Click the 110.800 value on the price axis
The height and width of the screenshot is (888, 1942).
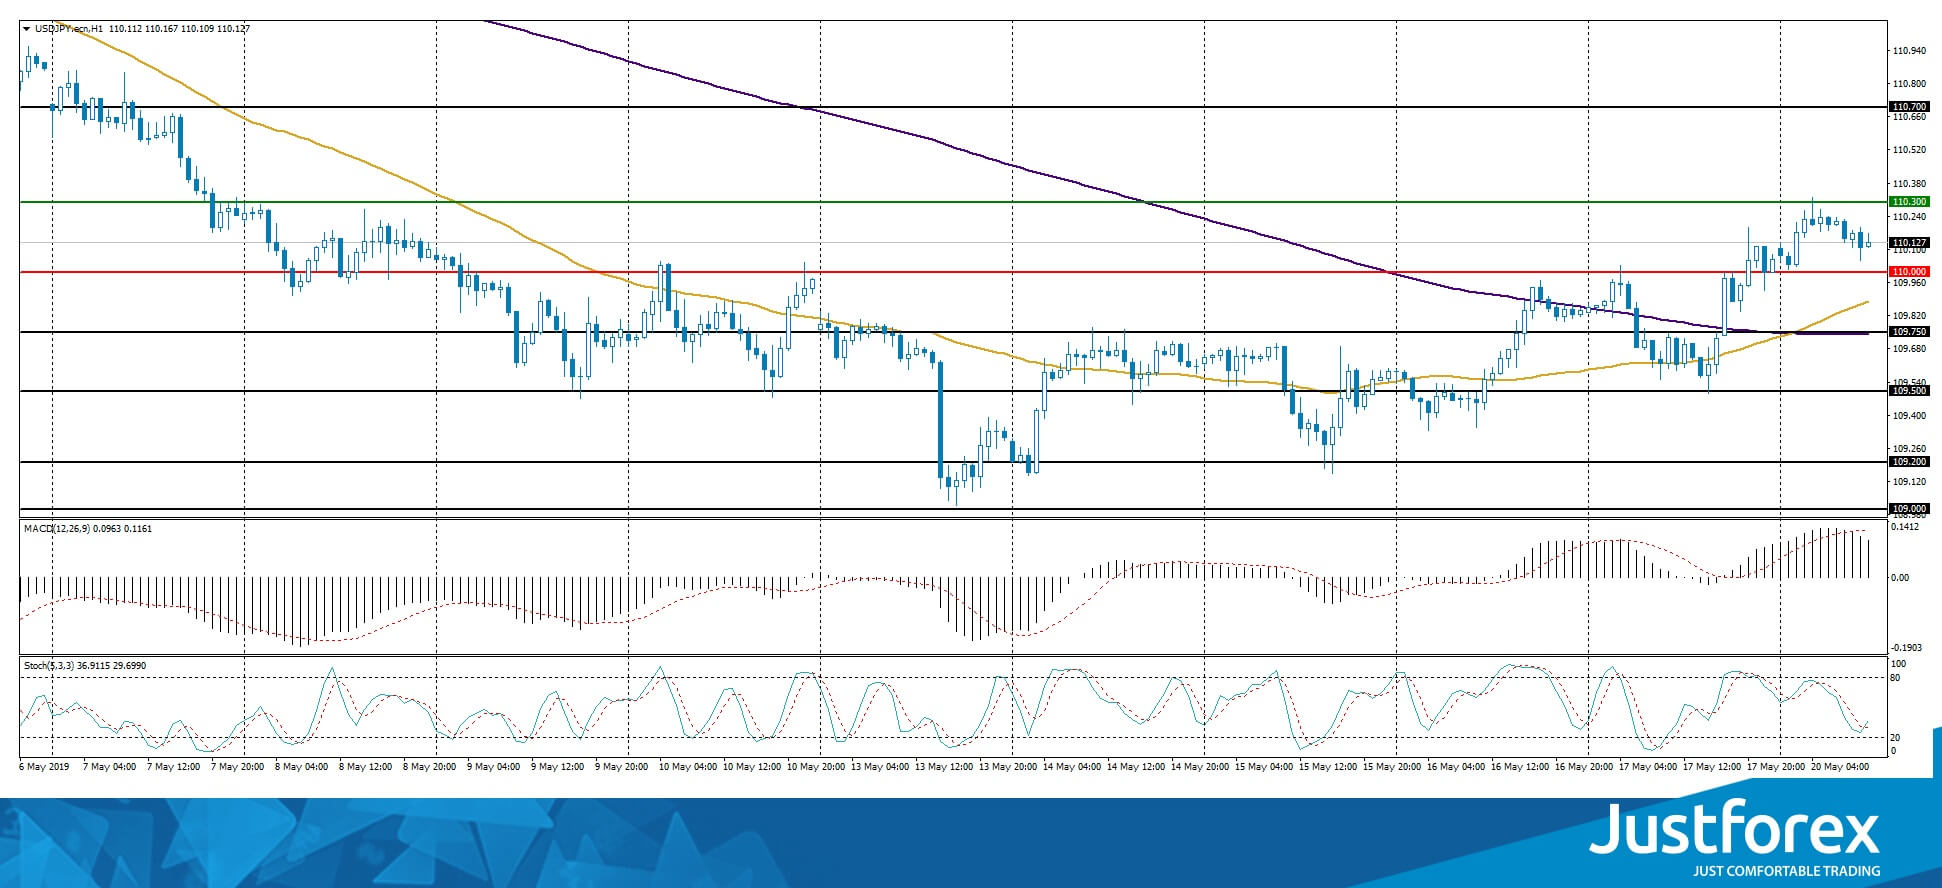[1910, 84]
